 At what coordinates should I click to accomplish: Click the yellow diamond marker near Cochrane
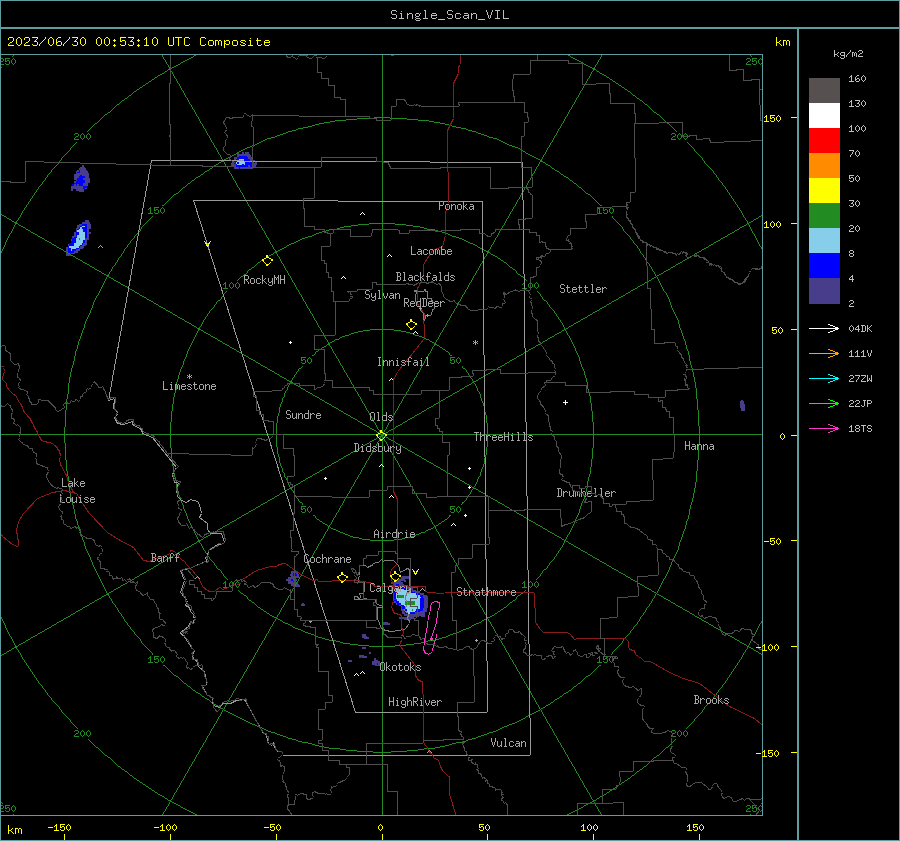[343, 578]
